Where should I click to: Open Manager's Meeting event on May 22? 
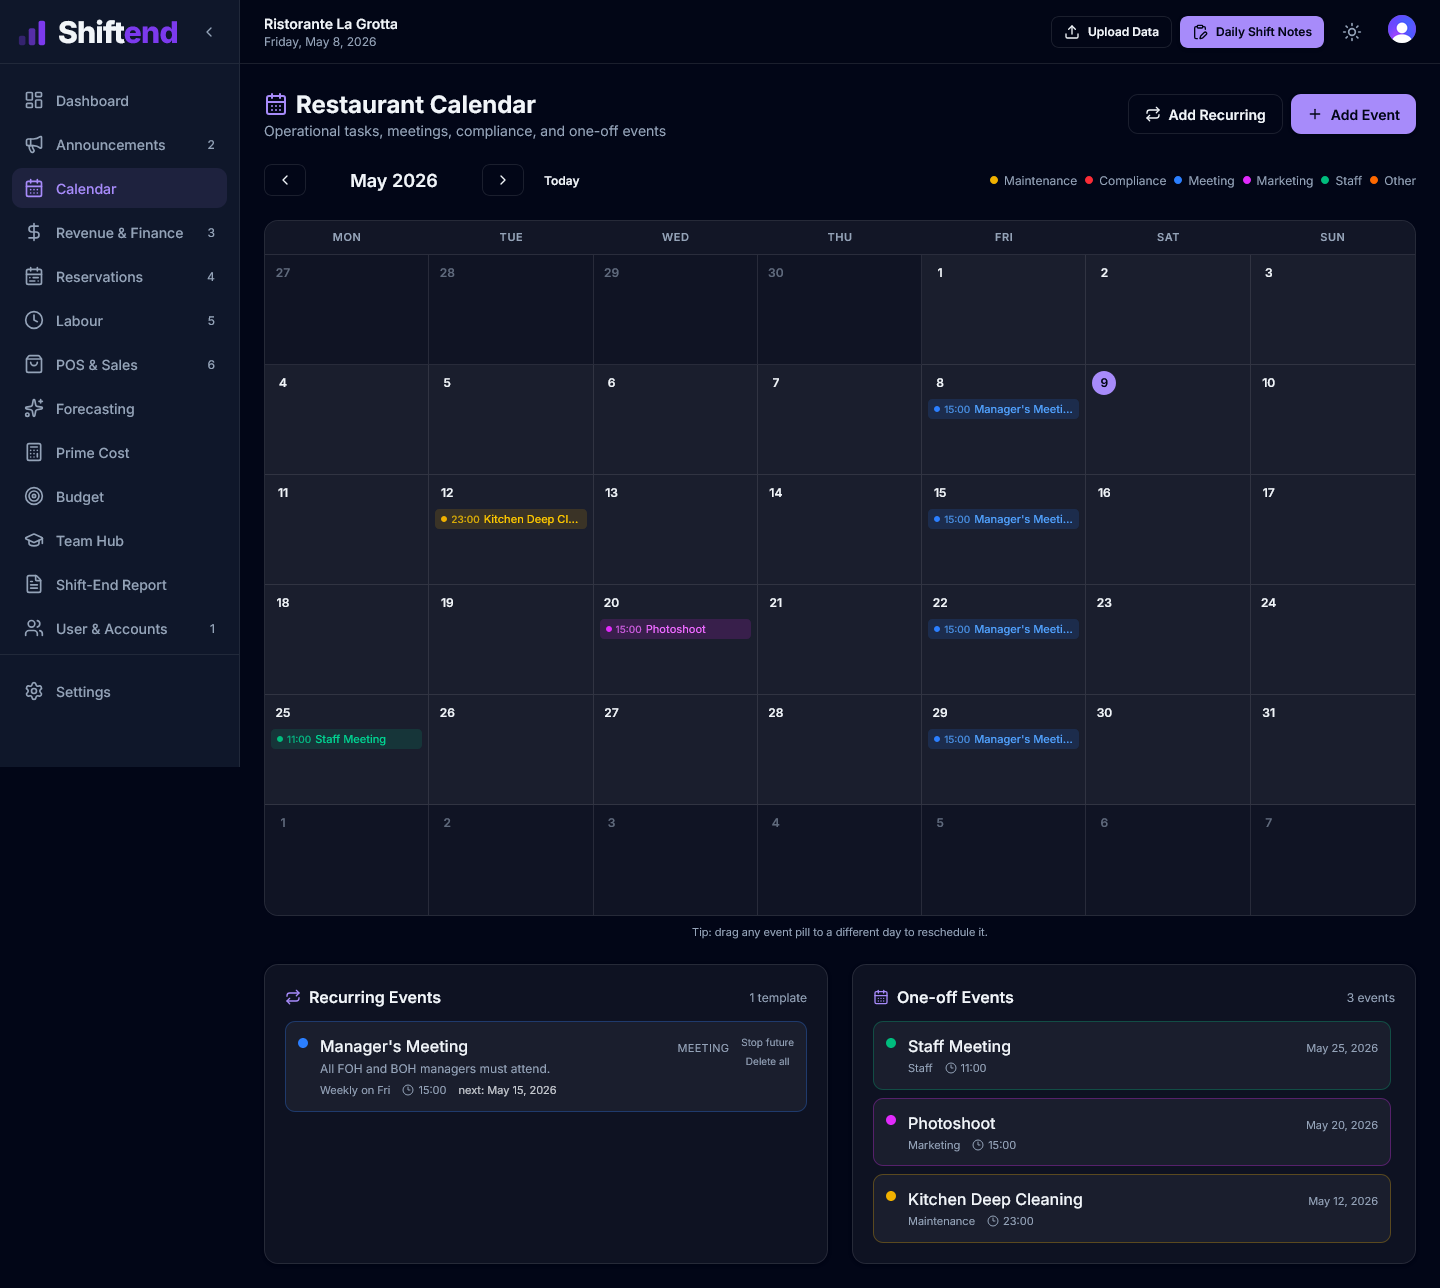point(1003,629)
